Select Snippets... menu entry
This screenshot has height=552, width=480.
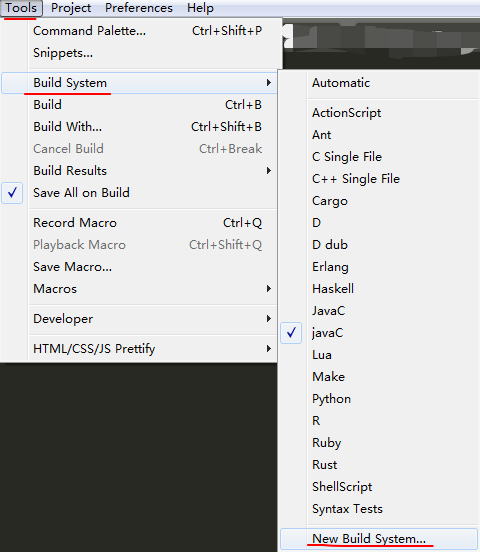click(139, 53)
